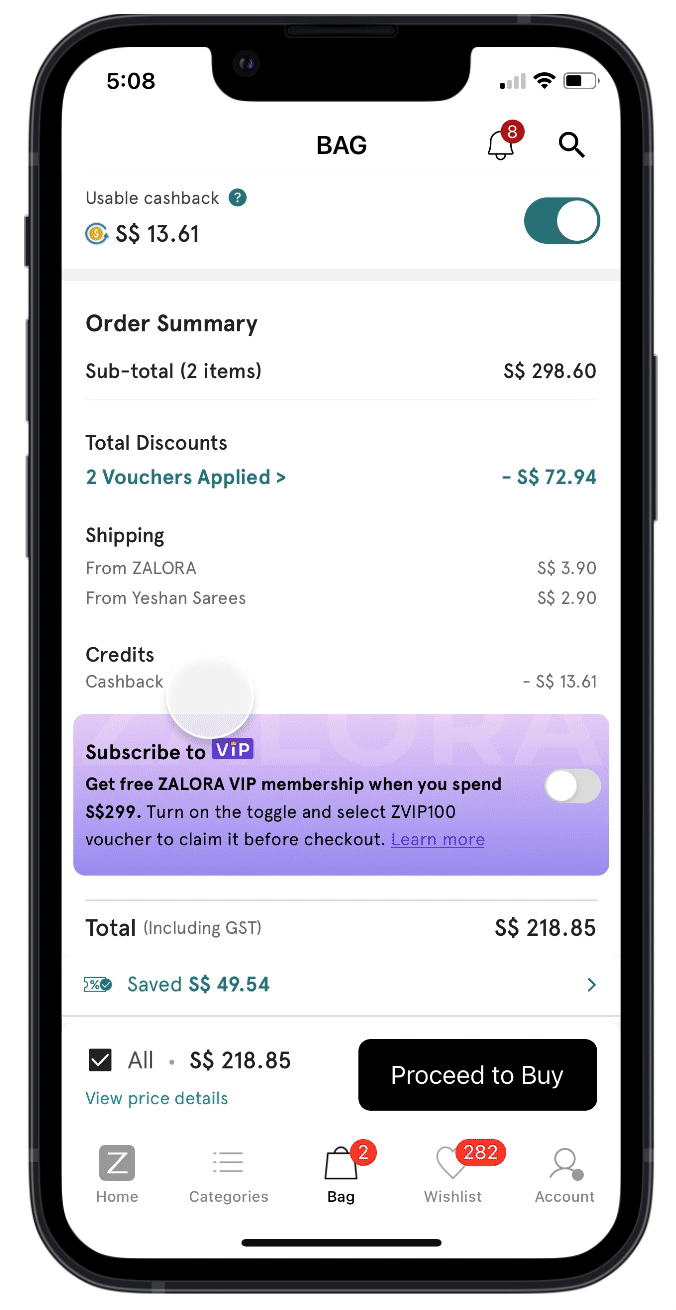
Task: Open notifications bell icon
Action: click(501, 145)
